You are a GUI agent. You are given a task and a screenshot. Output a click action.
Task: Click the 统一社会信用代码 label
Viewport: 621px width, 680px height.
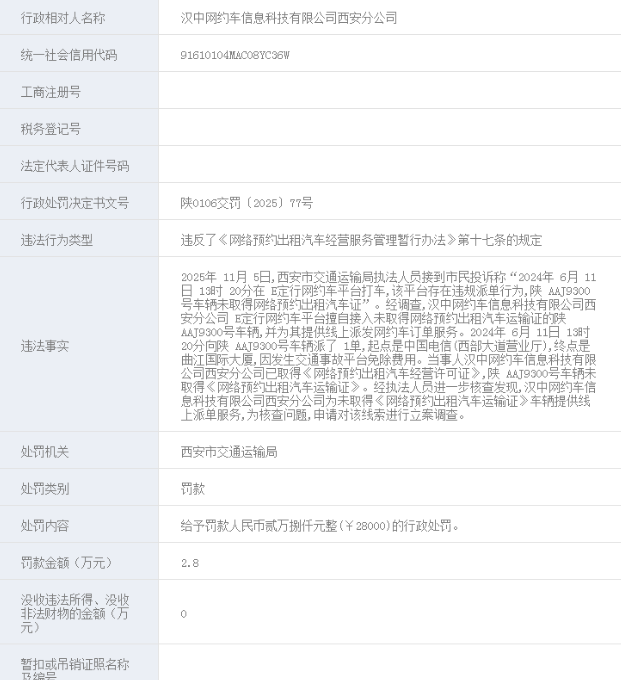tap(69, 55)
